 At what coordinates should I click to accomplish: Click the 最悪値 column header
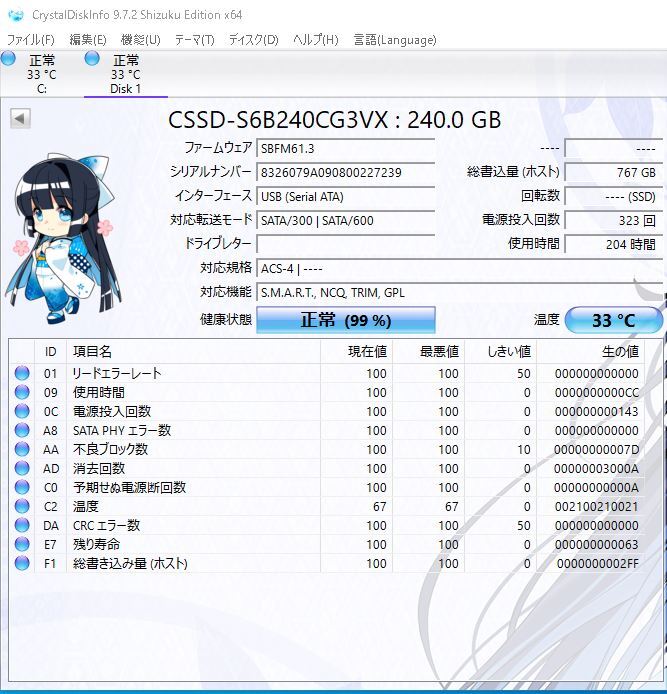(x=428, y=351)
